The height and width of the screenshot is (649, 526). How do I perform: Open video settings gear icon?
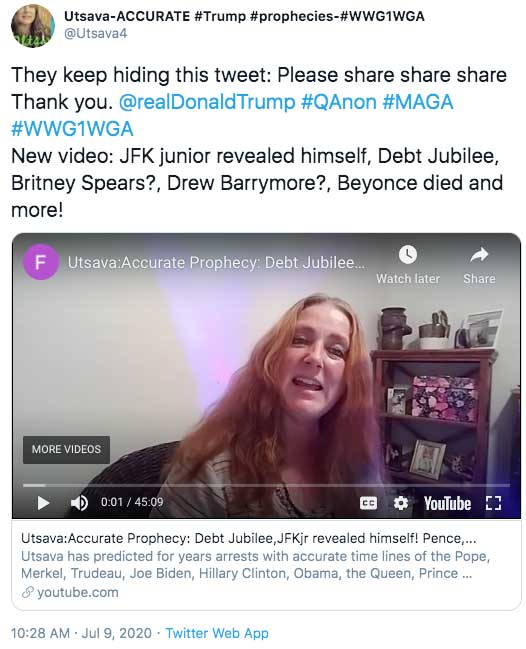coord(401,503)
